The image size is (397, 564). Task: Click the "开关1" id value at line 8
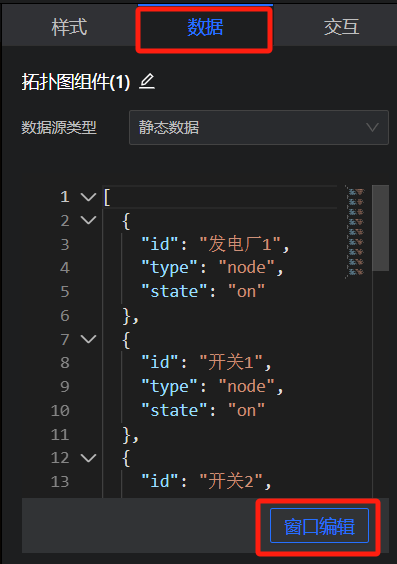[x=231, y=363]
